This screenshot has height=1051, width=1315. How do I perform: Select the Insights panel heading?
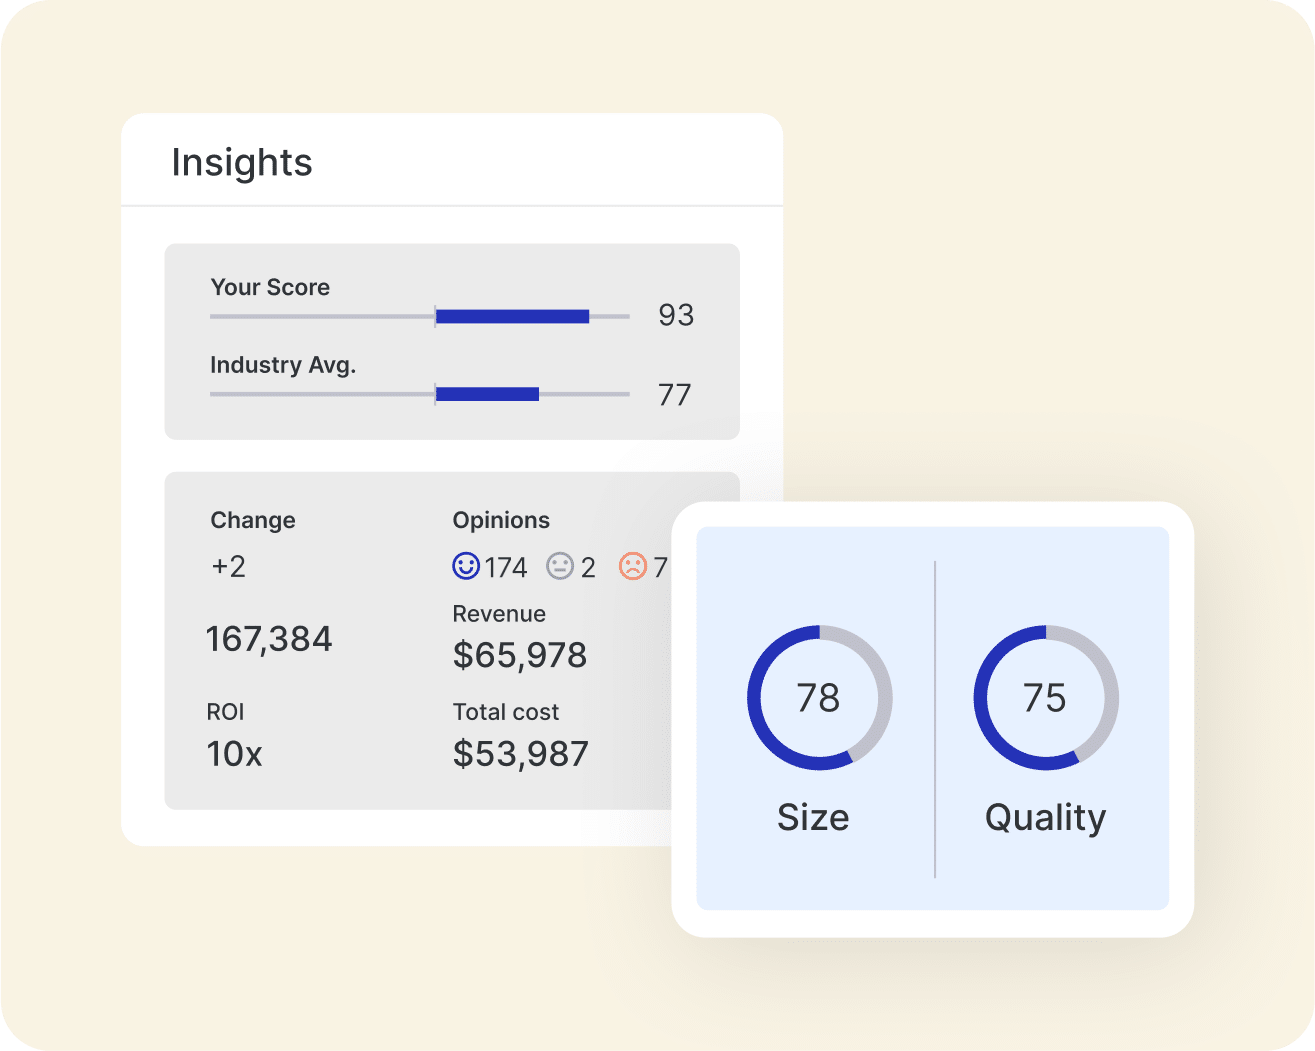coord(242,162)
